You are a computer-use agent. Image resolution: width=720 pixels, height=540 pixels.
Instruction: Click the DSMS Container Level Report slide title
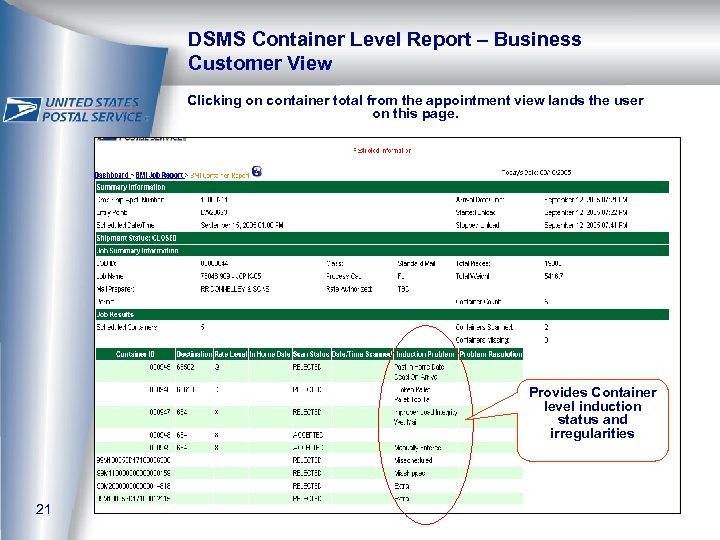point(384,51)
